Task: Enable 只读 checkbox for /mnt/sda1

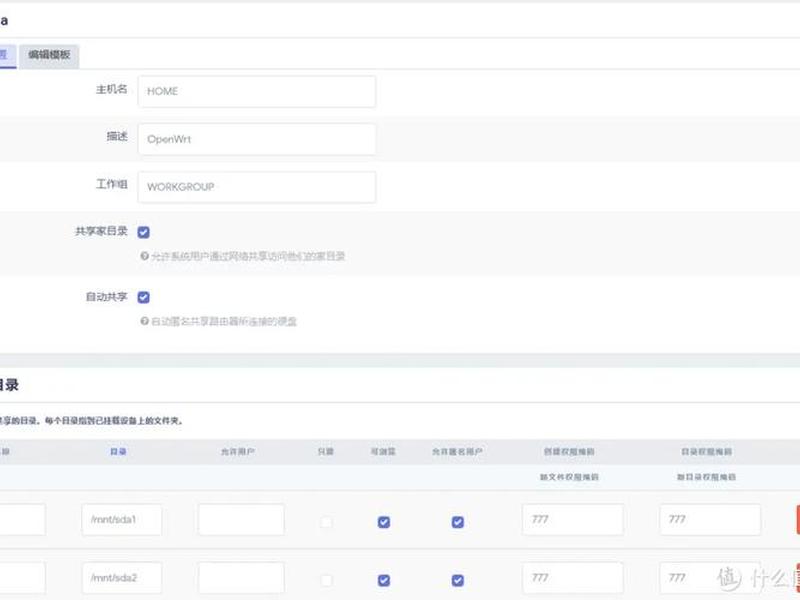Action: [326, 522]
